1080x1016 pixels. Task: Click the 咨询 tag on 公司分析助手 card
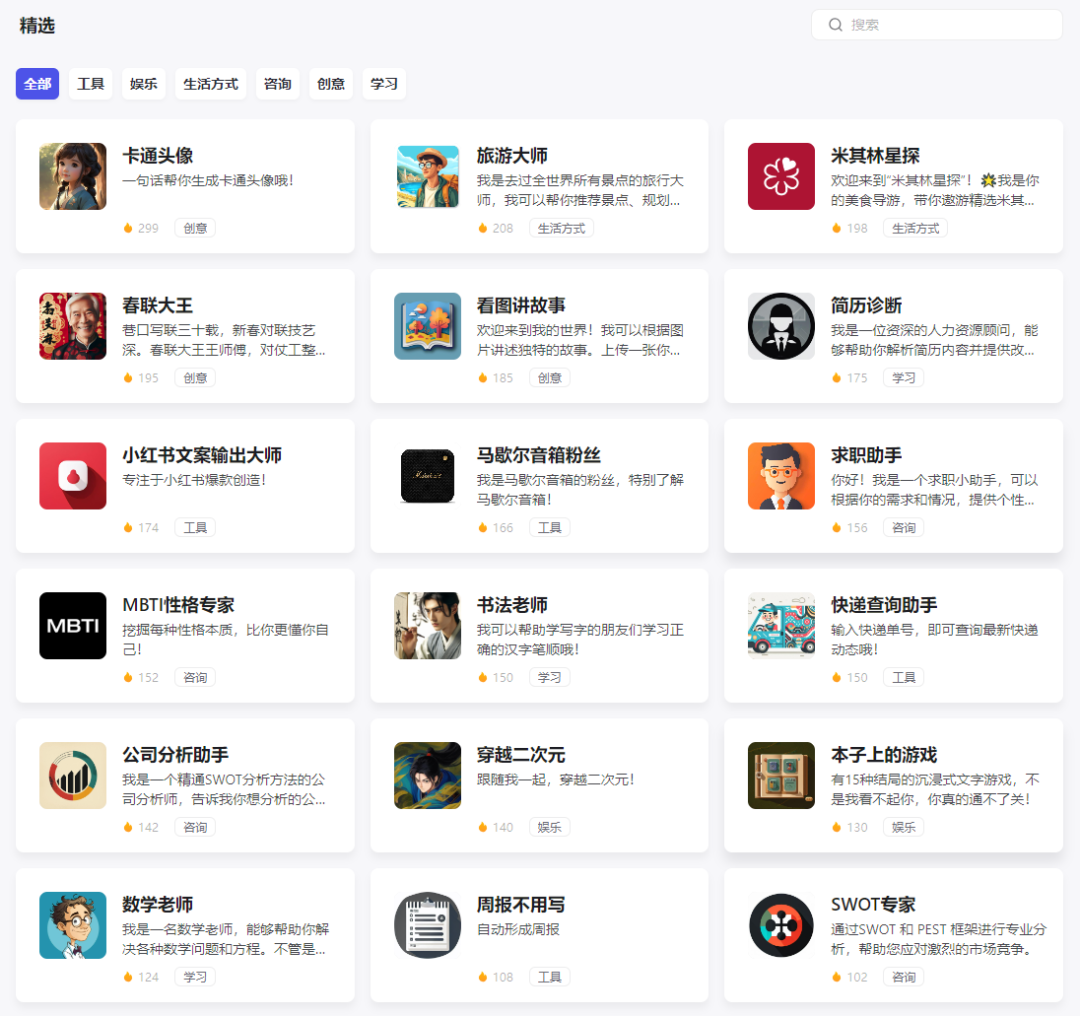coord(194,827)
